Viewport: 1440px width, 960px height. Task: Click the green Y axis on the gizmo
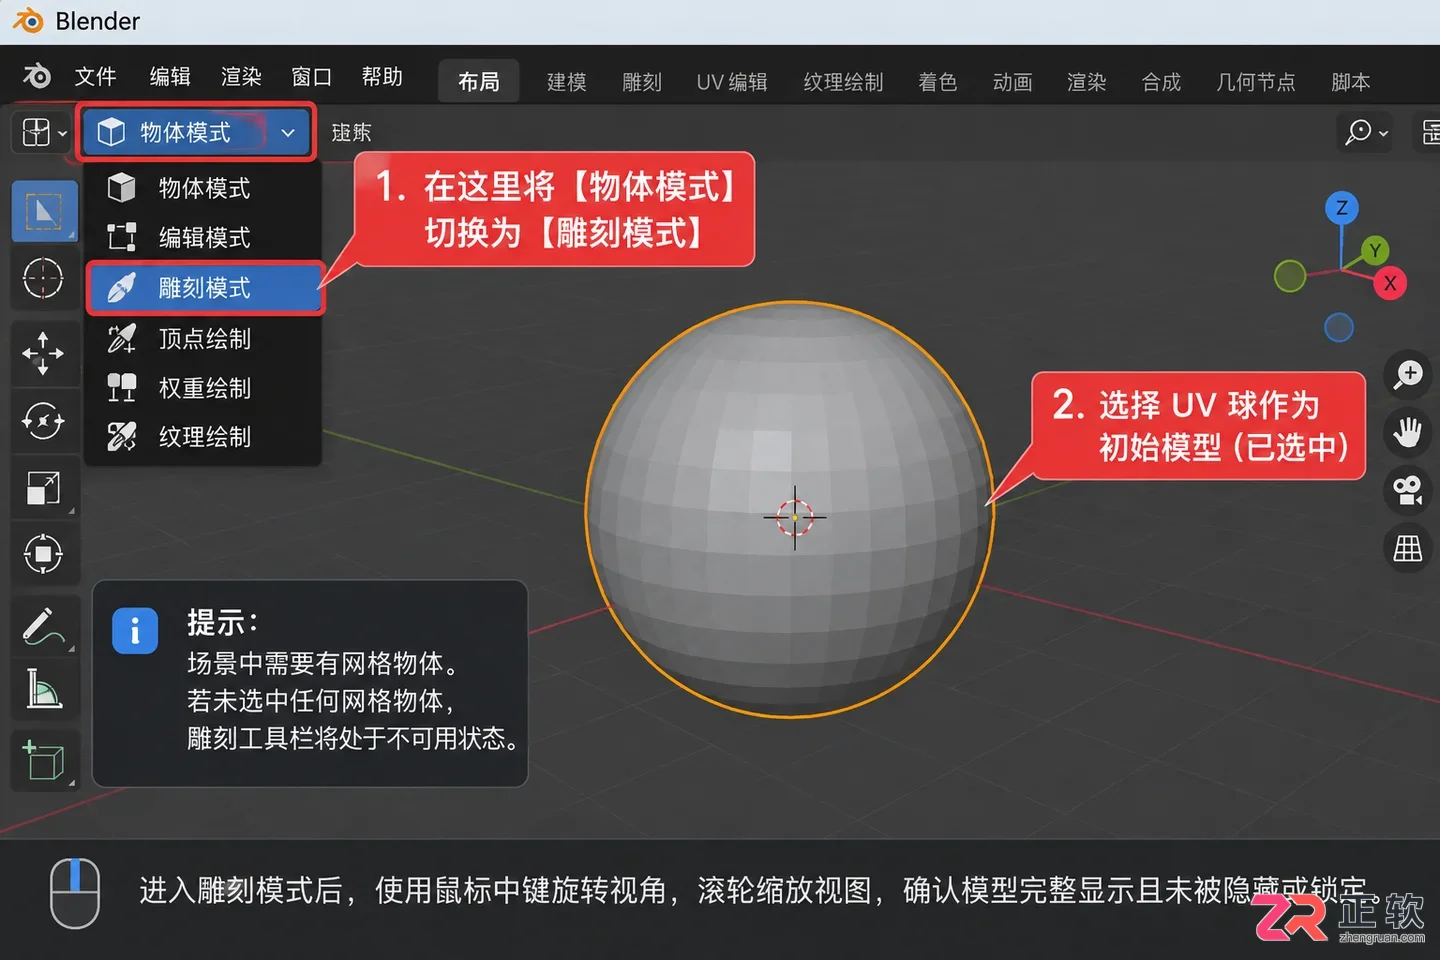pos(1375,250)
